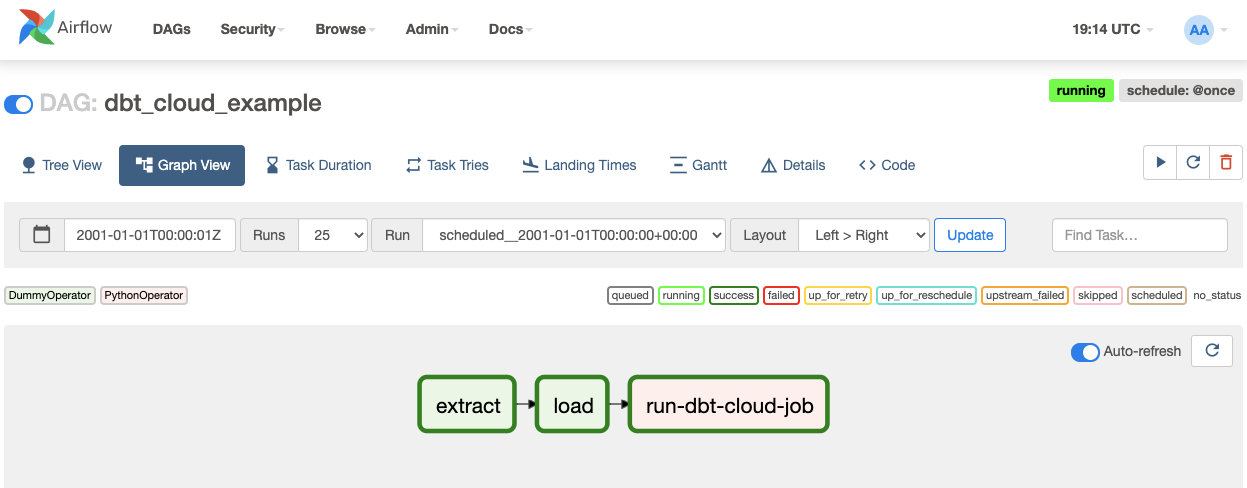Screen dimensions: 1247x488
Task: Open the Run selection dropdown
Action: [574, 235]
